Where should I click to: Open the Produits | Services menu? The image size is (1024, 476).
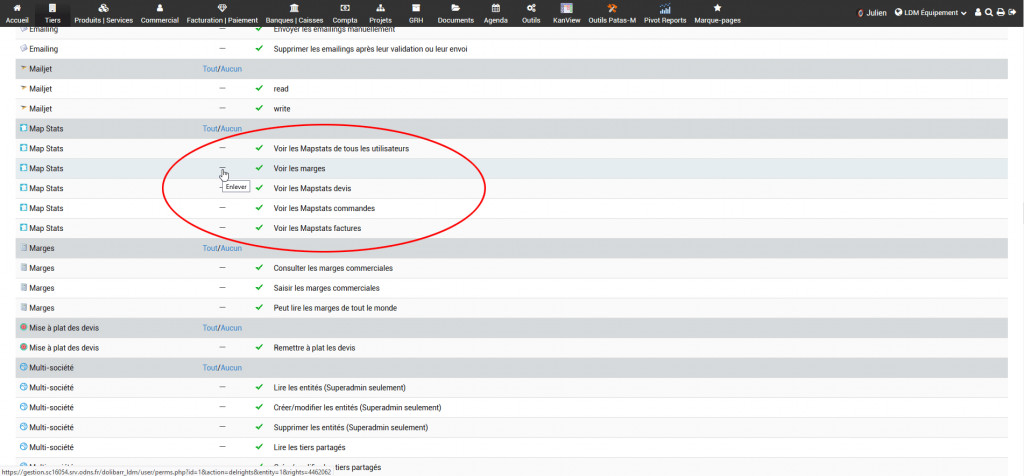coord(104,13)
